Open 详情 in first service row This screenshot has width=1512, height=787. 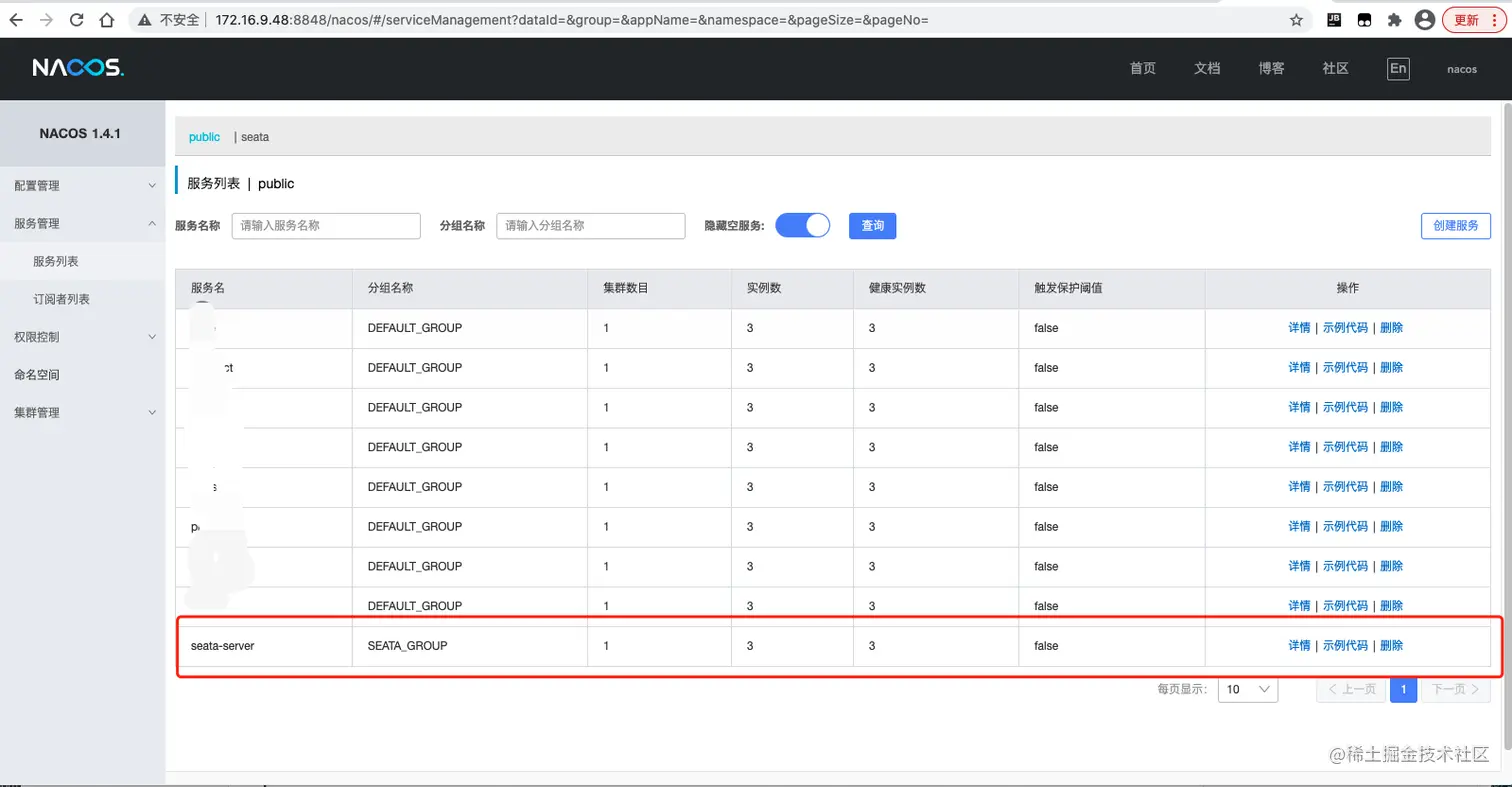point(1299,328)
